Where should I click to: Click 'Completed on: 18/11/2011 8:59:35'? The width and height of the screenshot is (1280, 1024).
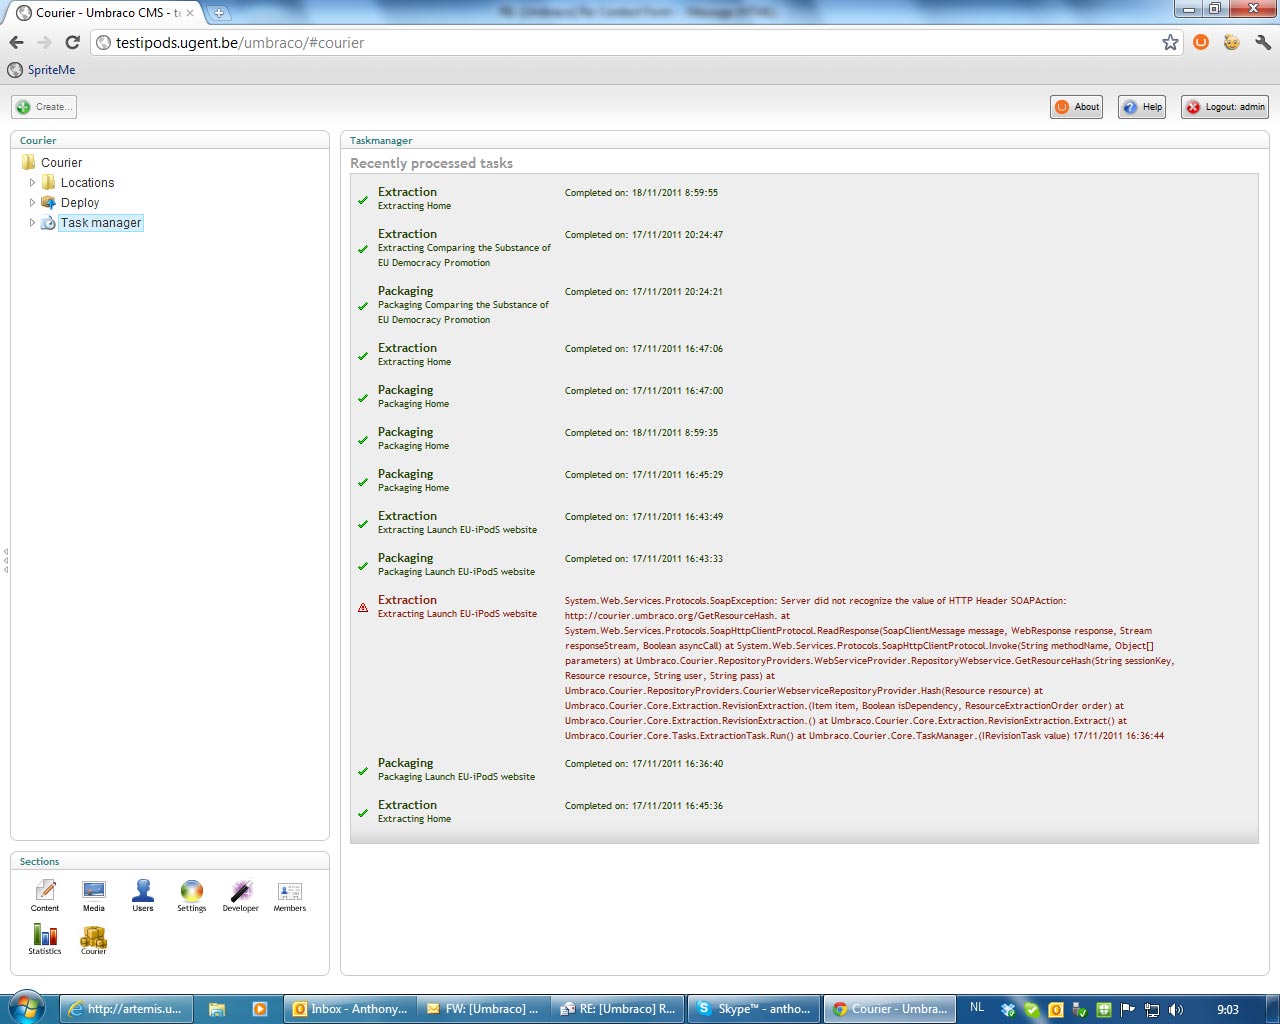pos(641,433)
